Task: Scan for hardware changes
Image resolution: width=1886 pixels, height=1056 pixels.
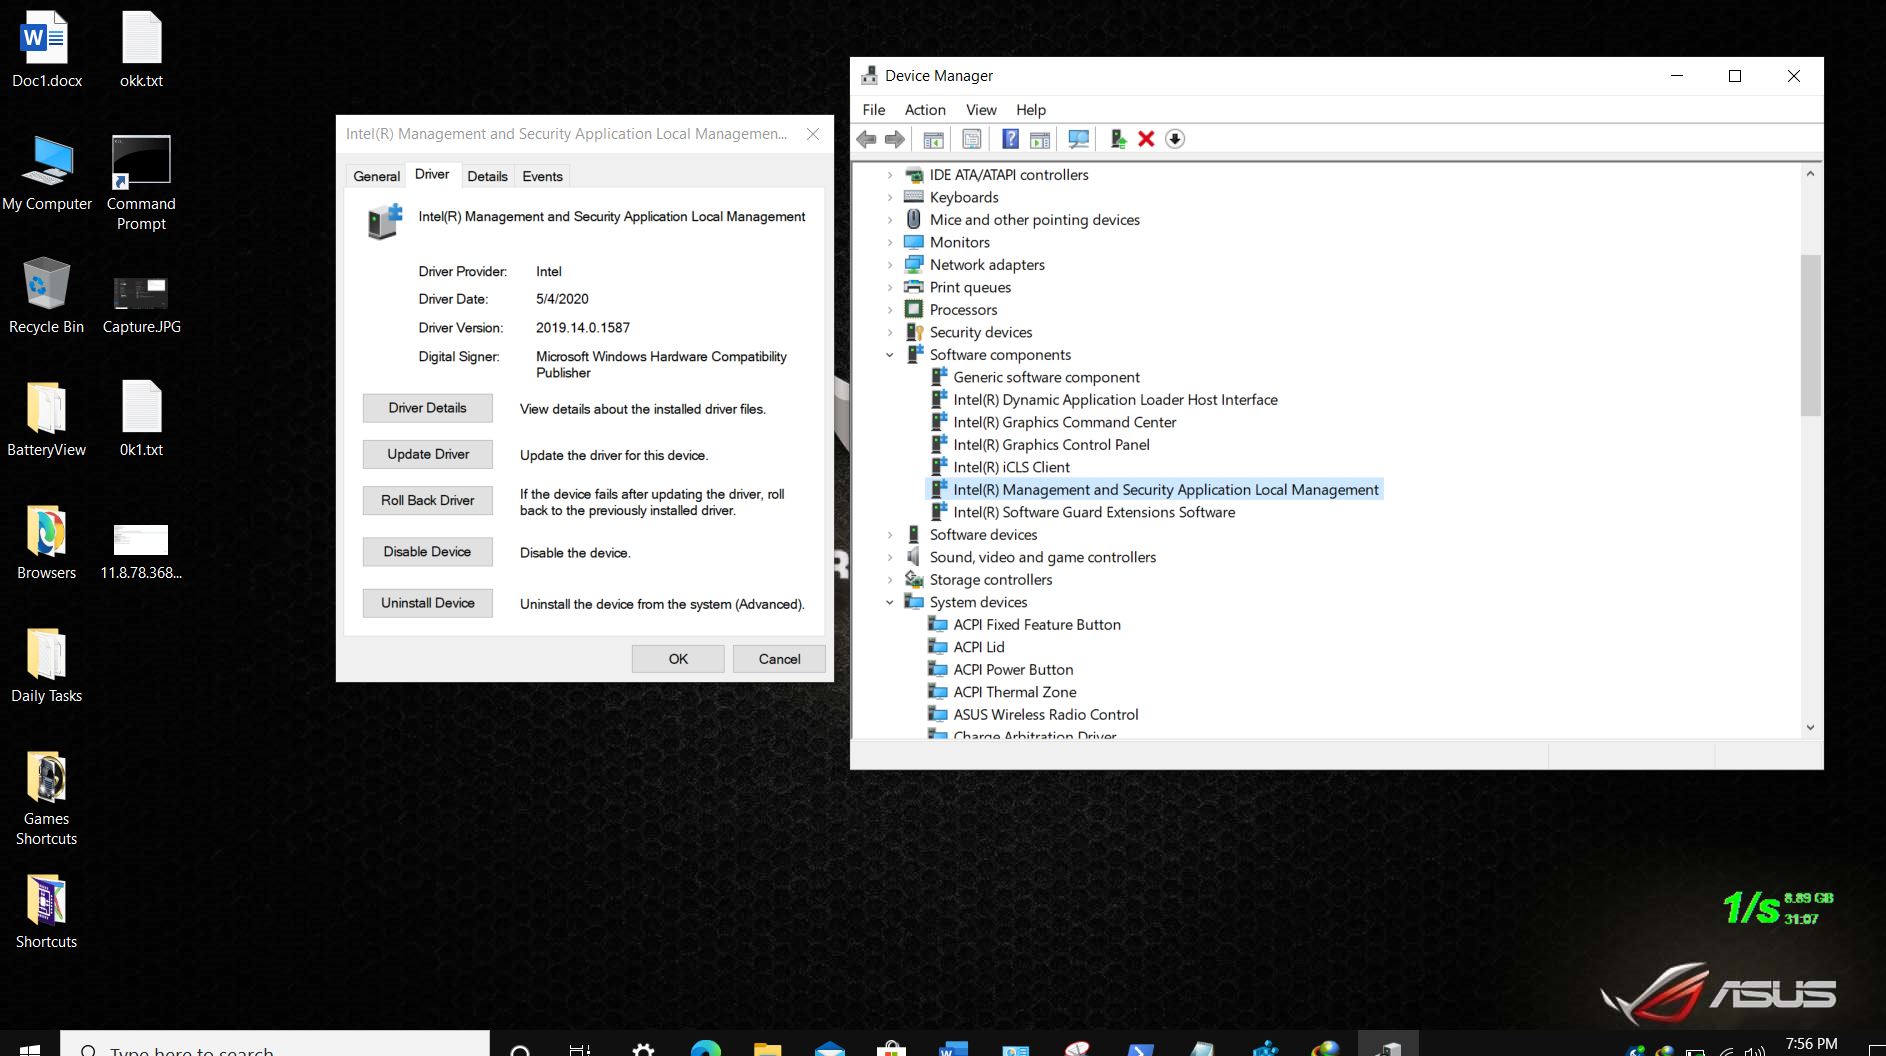Action: coord(1078,139)
